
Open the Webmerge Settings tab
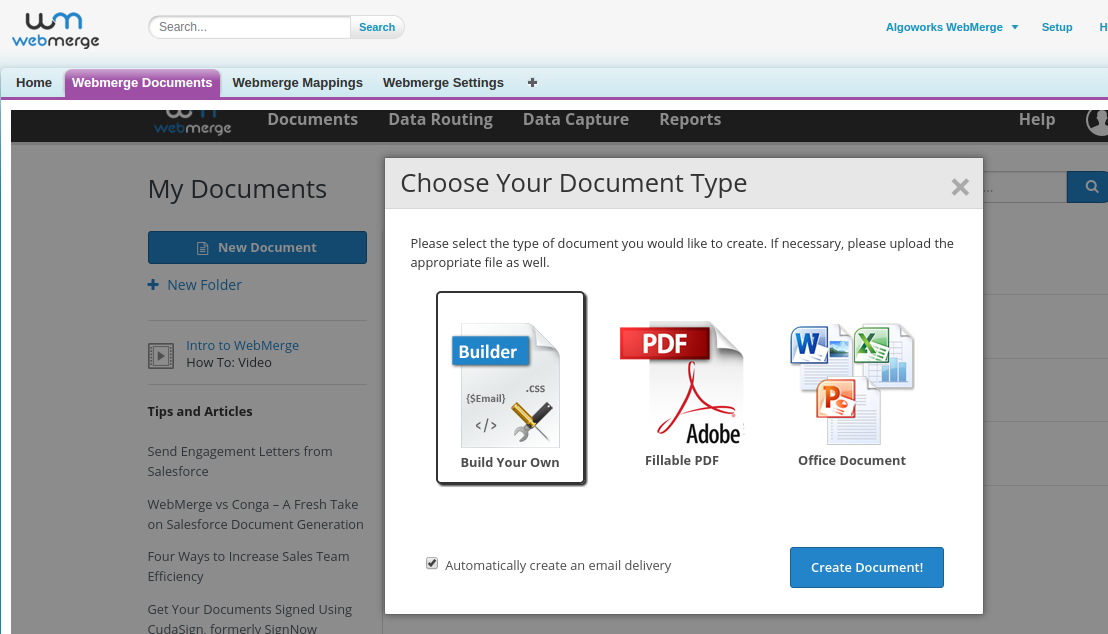pyautogui.click(x=443, y=83)
